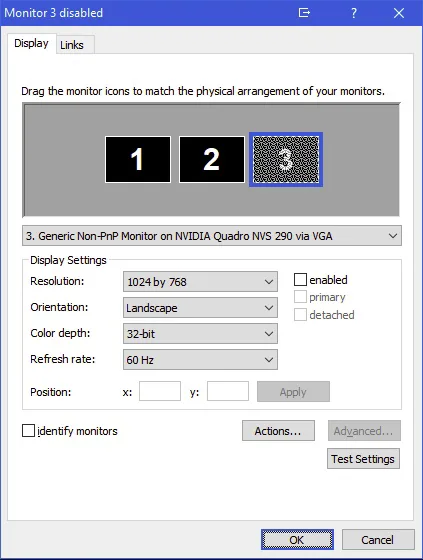Expand the Resolution dropdown
The height and width of the screenshot is (560, 423).
tap(200, 282)
